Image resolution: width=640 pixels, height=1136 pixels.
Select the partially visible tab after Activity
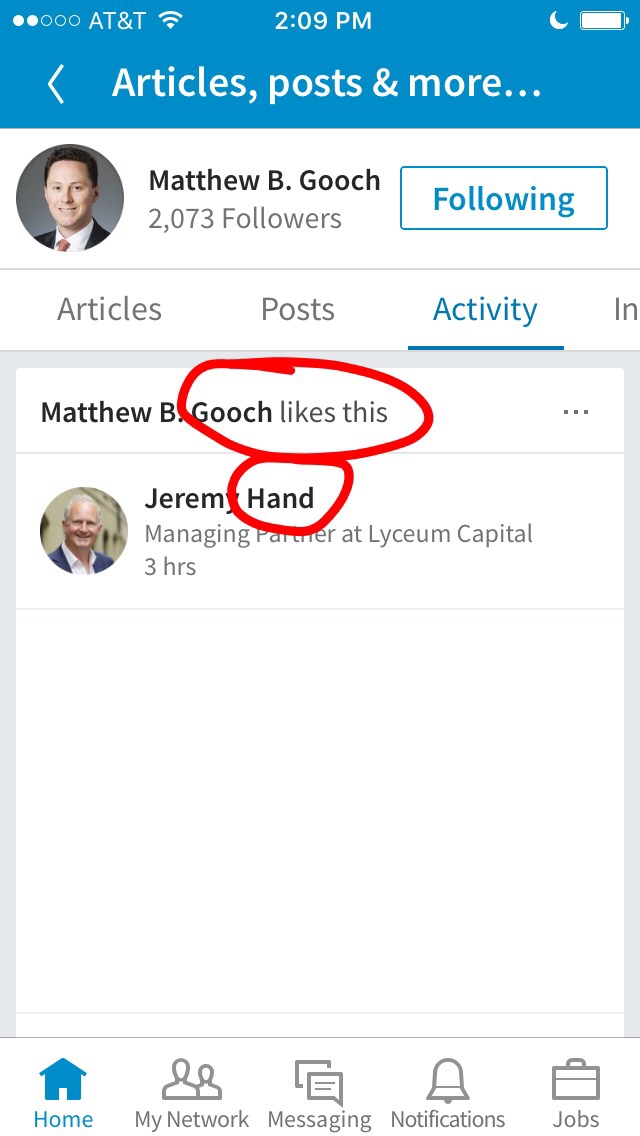coord(625,309)
